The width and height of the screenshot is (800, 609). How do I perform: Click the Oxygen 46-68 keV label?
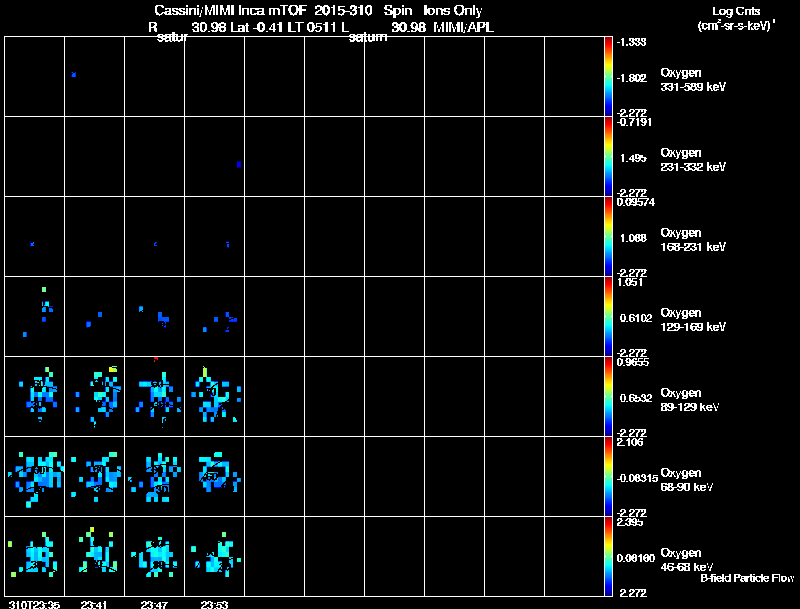point(687,561)
